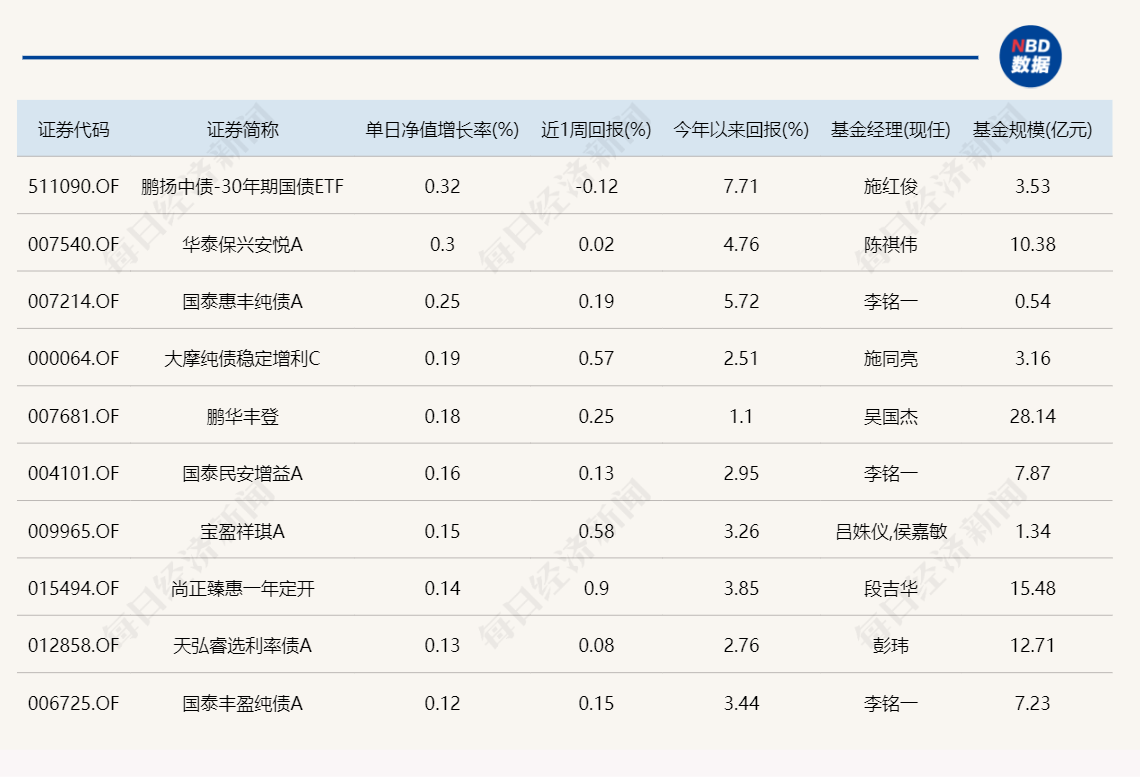Click the 单日净值增长率(%) column header
Screen dimensions: 1140x777
click(442, 129)
